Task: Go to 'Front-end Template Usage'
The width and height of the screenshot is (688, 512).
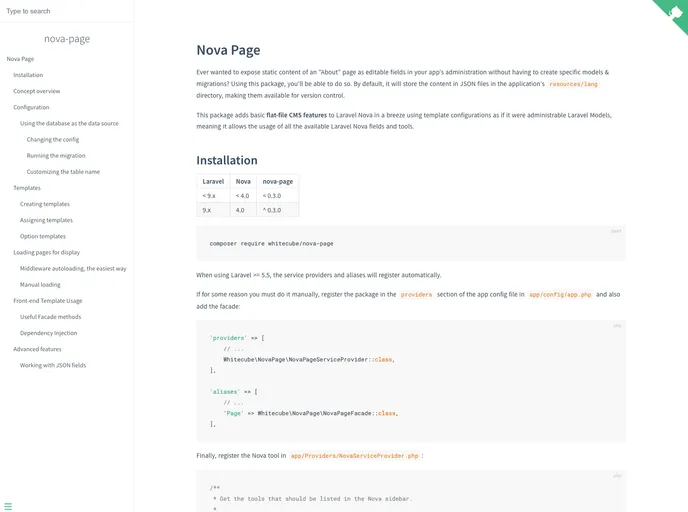Action: click(x=48, y=301)
